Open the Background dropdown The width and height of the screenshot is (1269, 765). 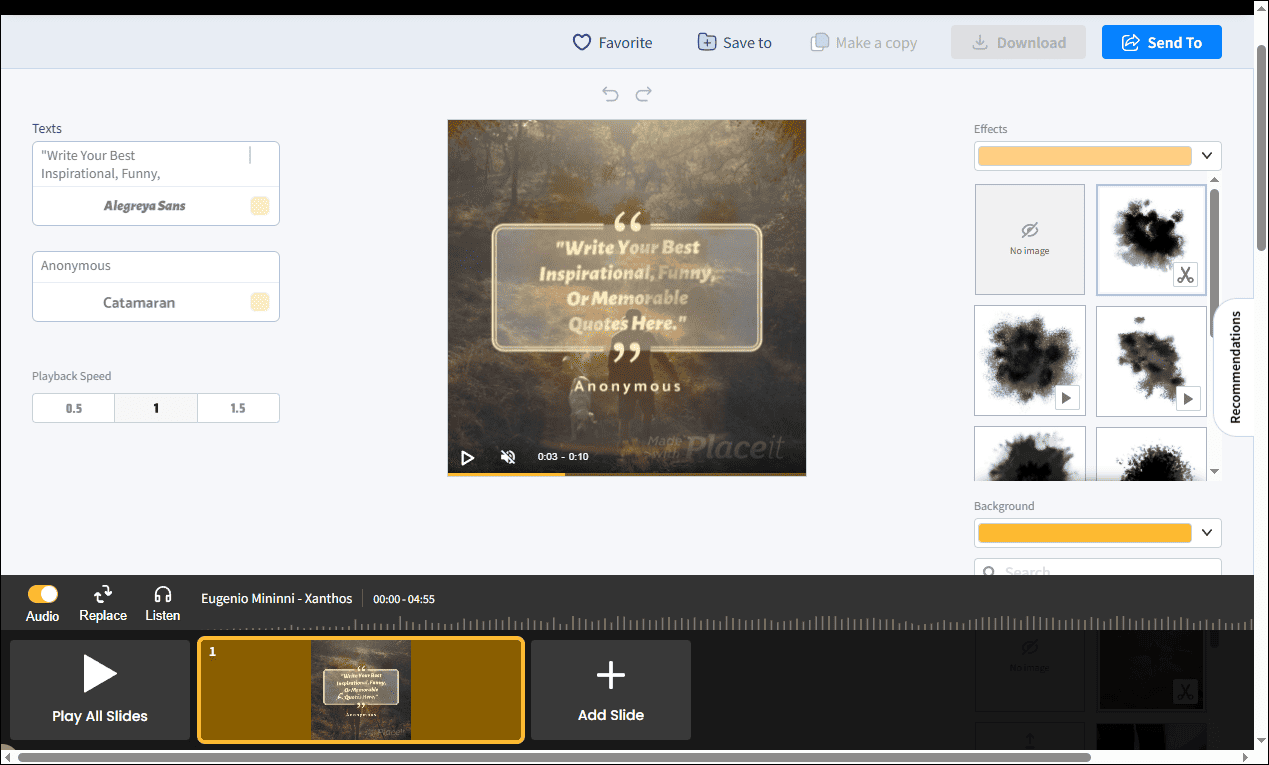[x=1207, y=532]
